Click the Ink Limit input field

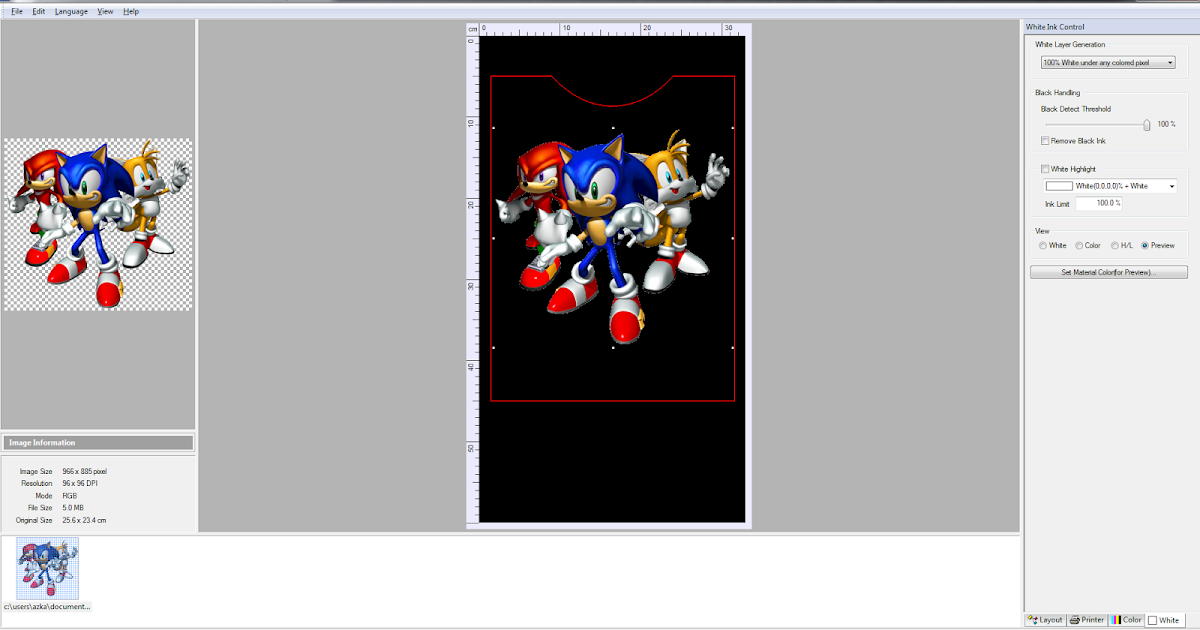coord(1098,203)
